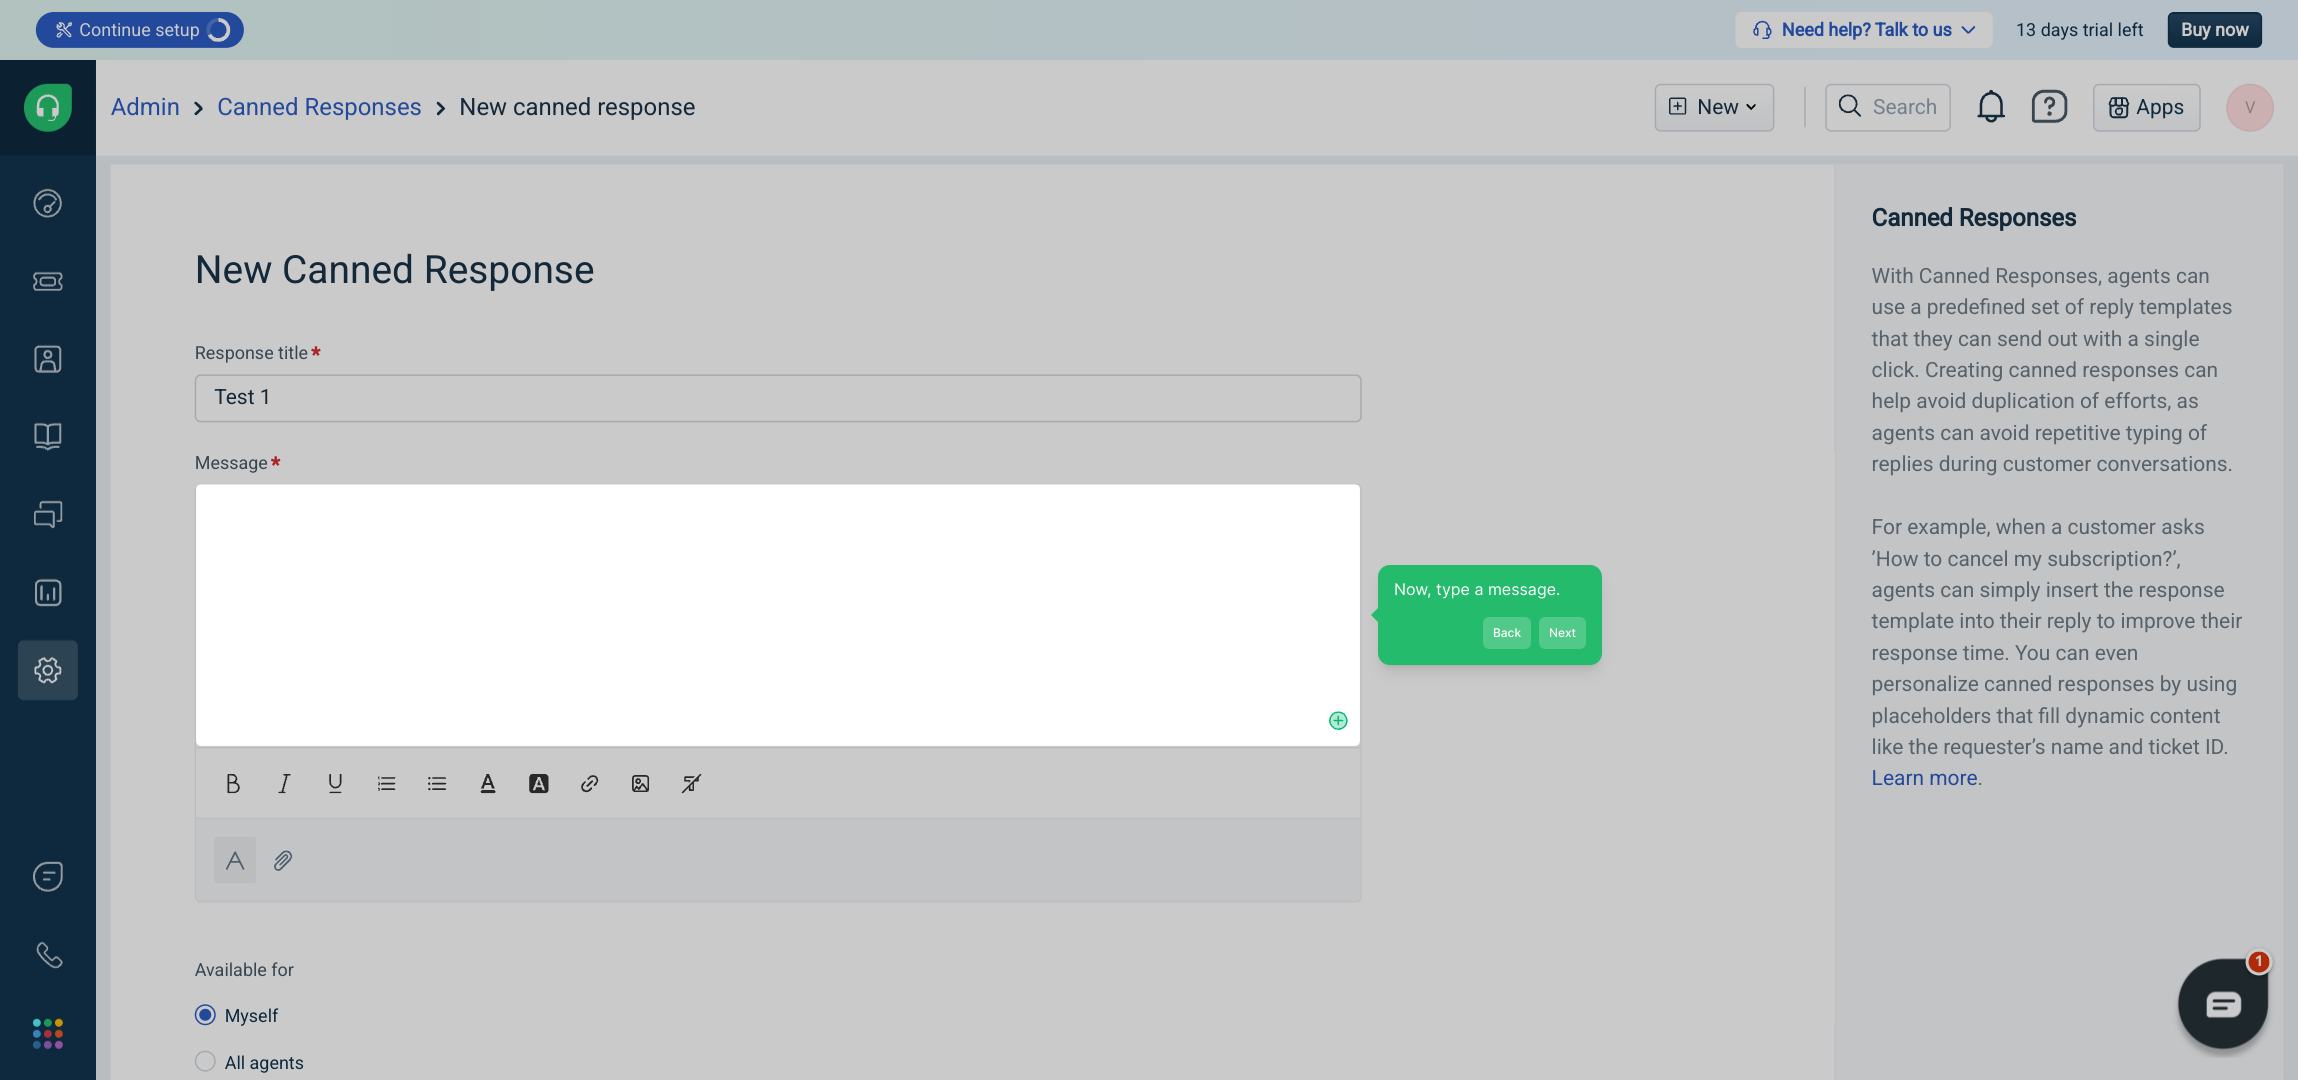Open the Admin gear in sidebar

pos(47,670)
